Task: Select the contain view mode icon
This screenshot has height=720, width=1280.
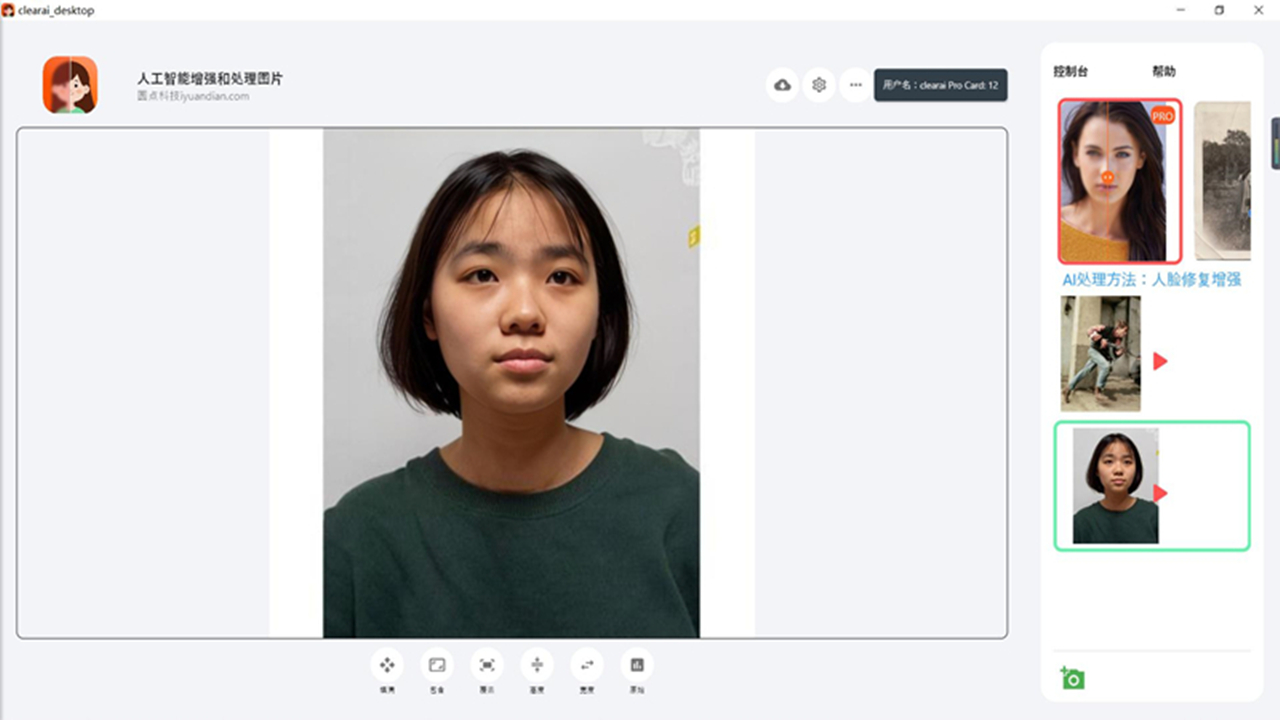Action: 437,665
